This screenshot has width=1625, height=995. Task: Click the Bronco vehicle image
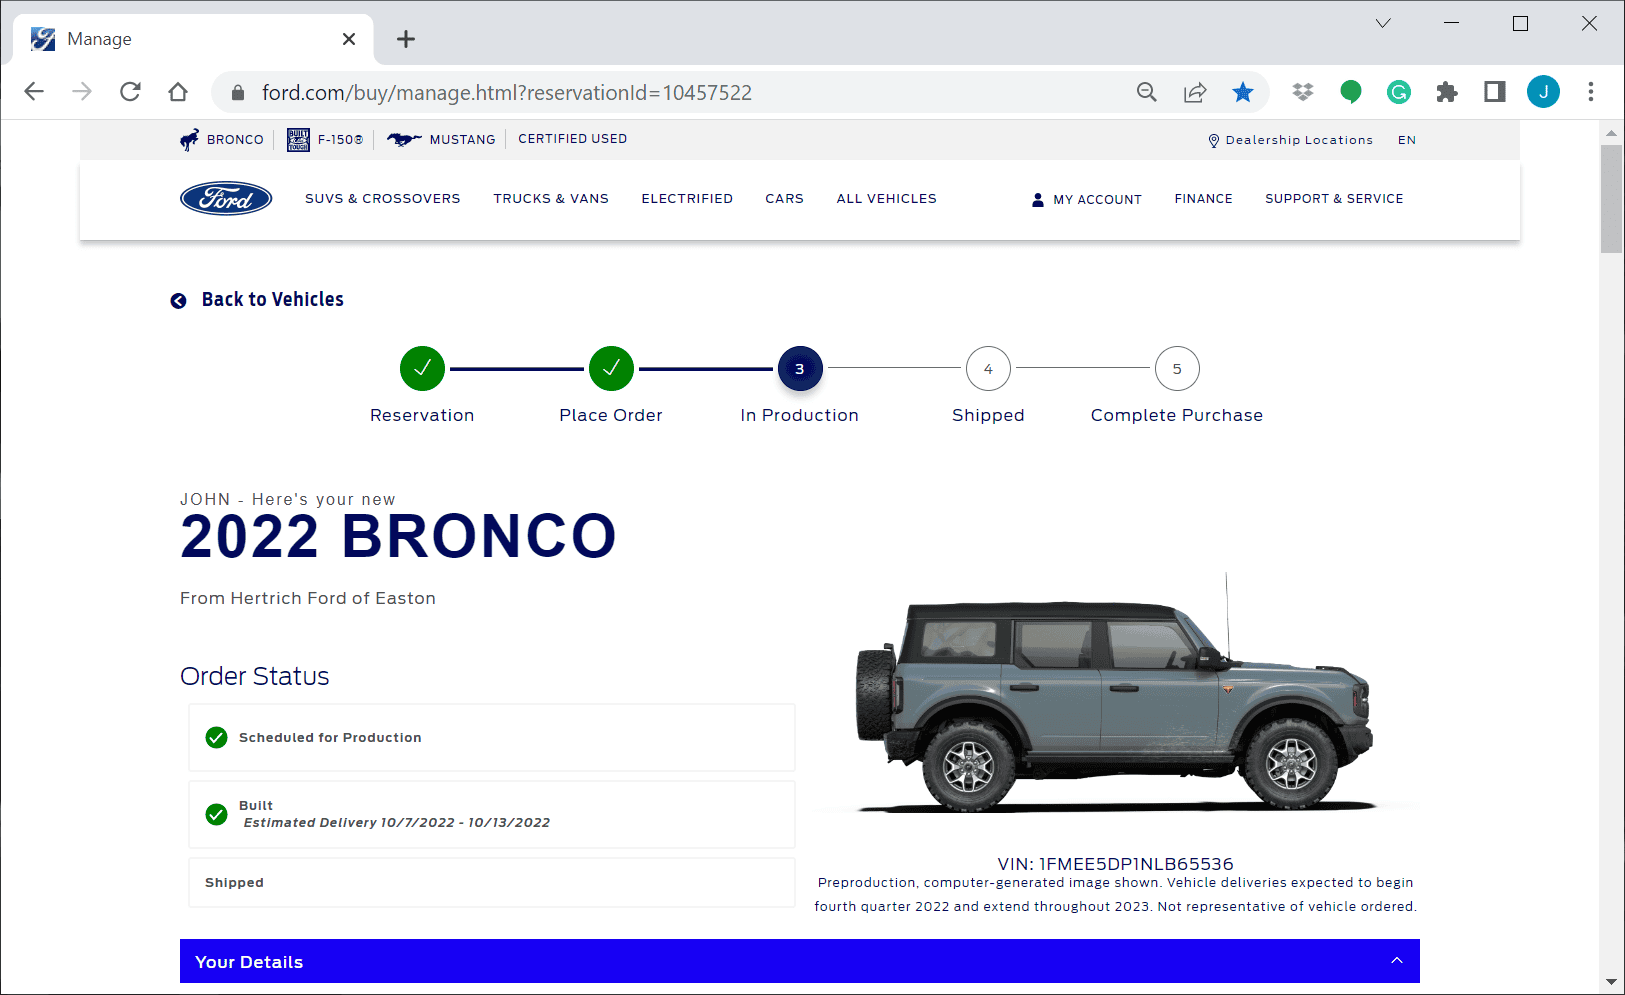pyautogui.click(x=1114, y=695)
